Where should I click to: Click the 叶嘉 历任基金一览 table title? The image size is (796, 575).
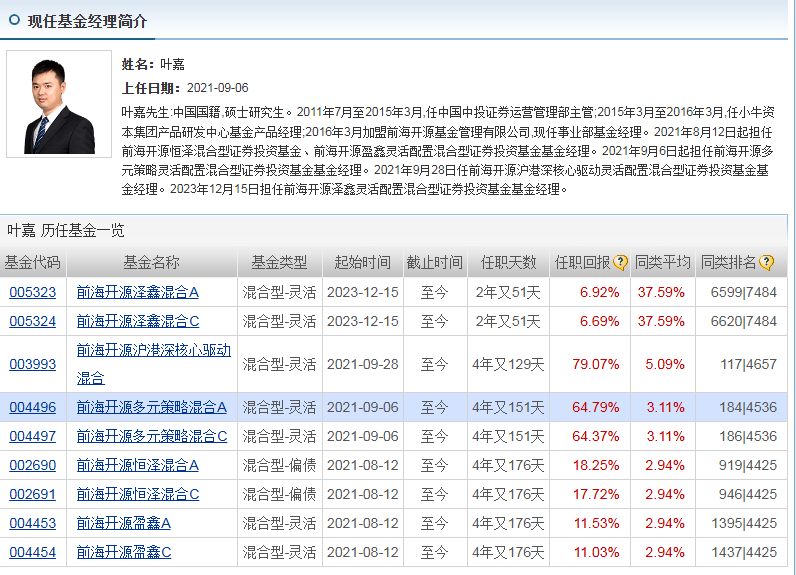tap(65, 230)
